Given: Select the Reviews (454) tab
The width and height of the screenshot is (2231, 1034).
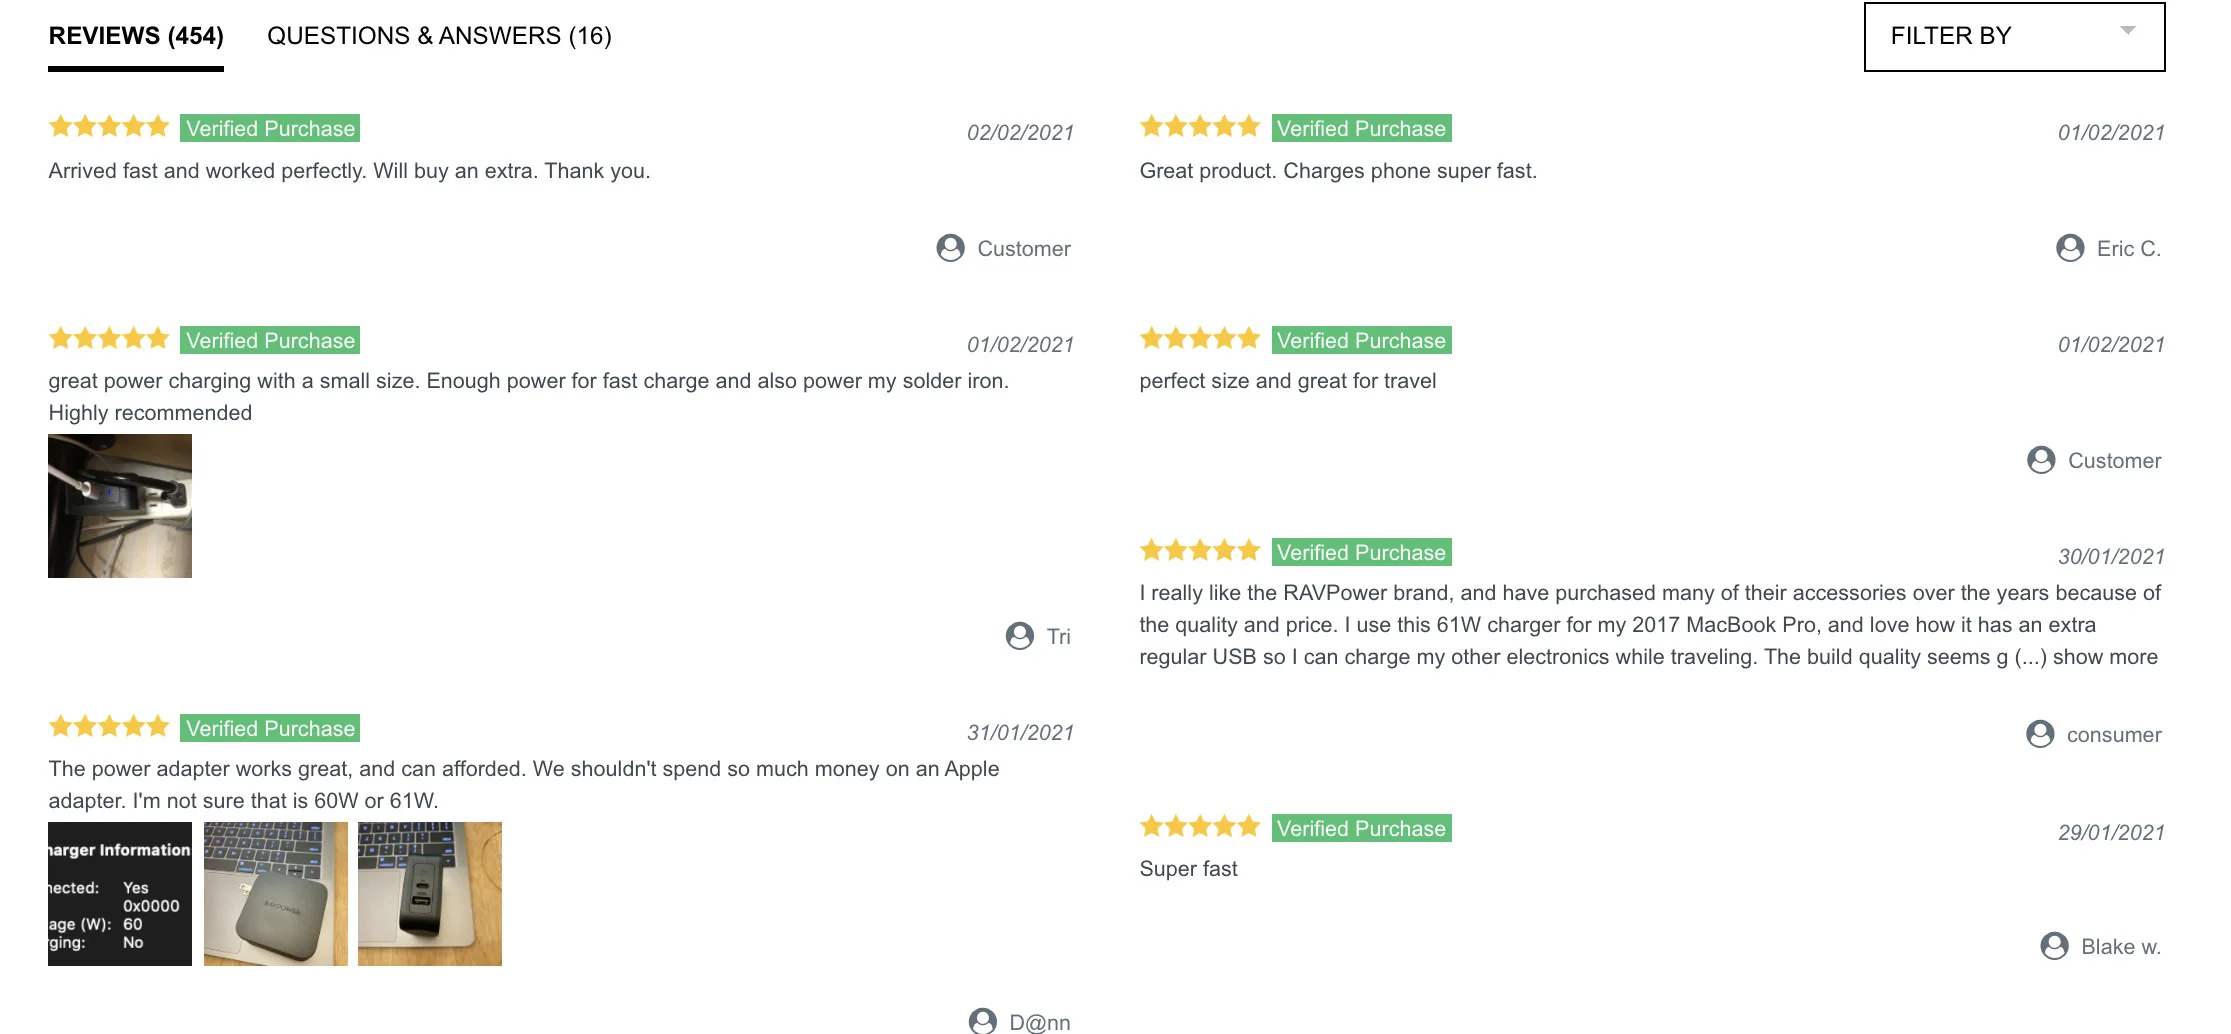Looking at the screenshot, I should 136,36.
